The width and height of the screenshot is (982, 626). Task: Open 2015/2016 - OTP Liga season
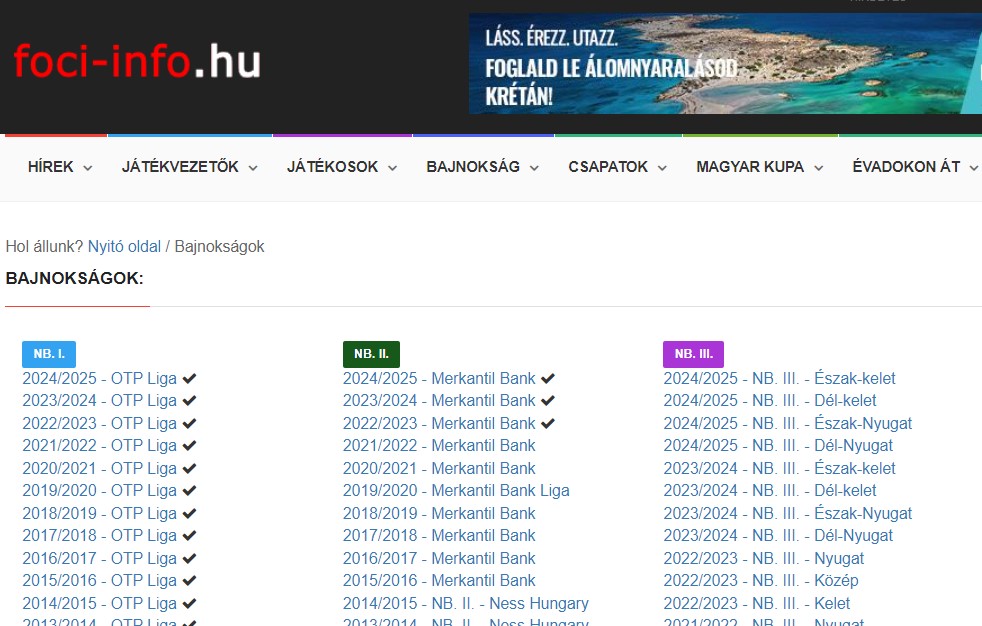pos(100,581)
